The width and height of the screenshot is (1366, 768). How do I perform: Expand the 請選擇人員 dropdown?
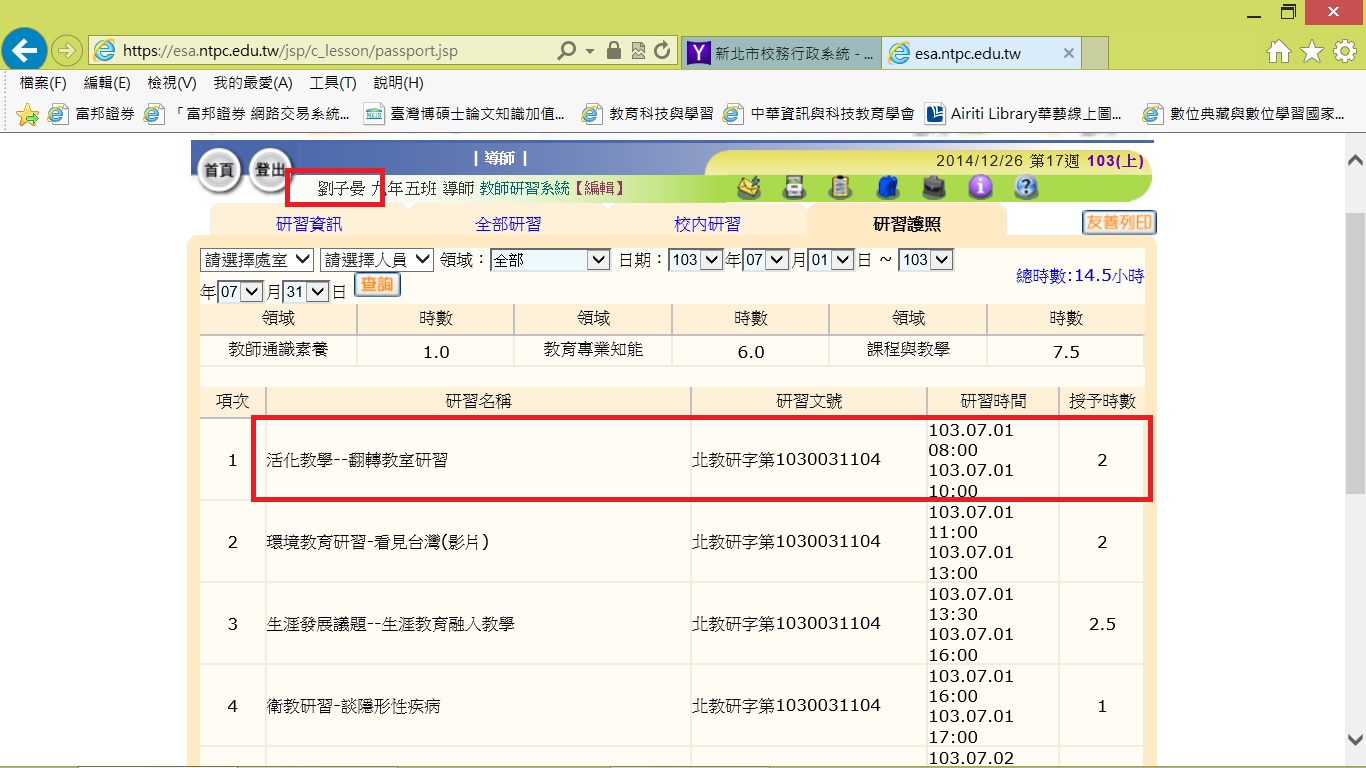376,260
